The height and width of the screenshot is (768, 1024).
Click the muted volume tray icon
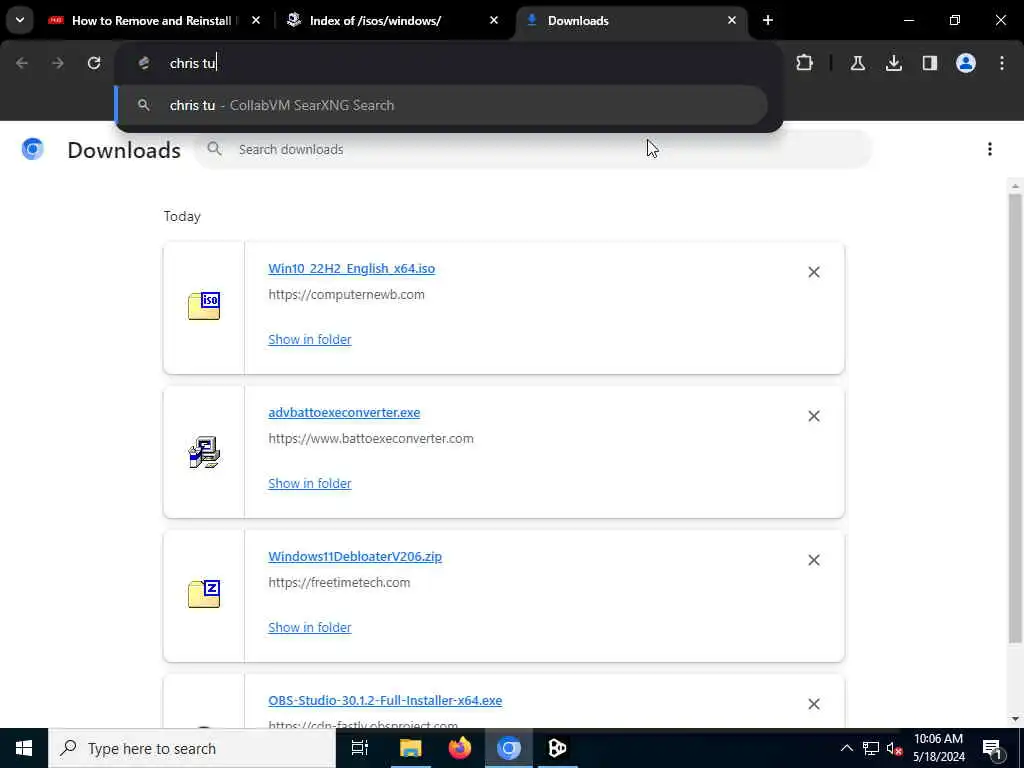click(894, 748)
